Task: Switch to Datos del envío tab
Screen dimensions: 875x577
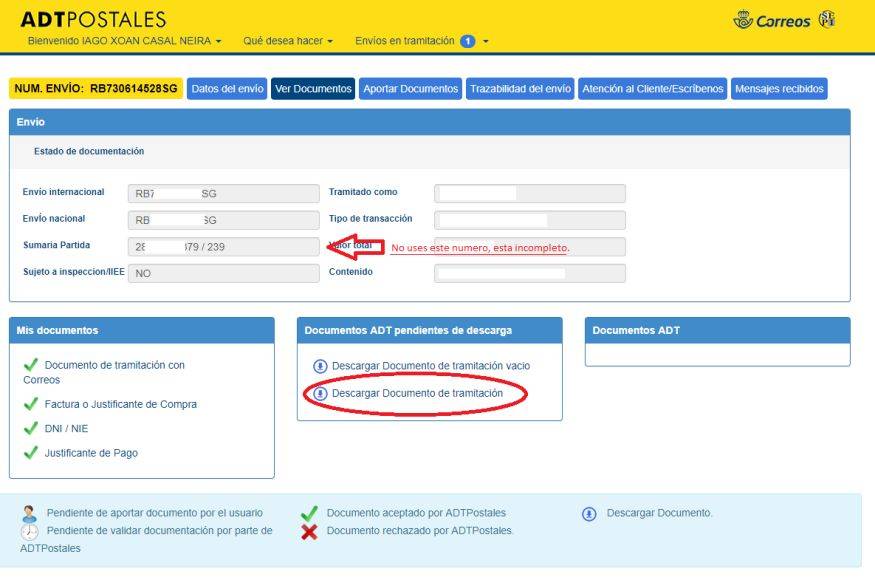Action: 227,89
